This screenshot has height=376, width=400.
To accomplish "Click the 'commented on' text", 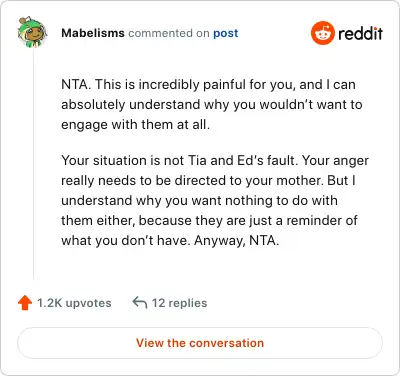I will pyautogui.click(x=169, y=33).
